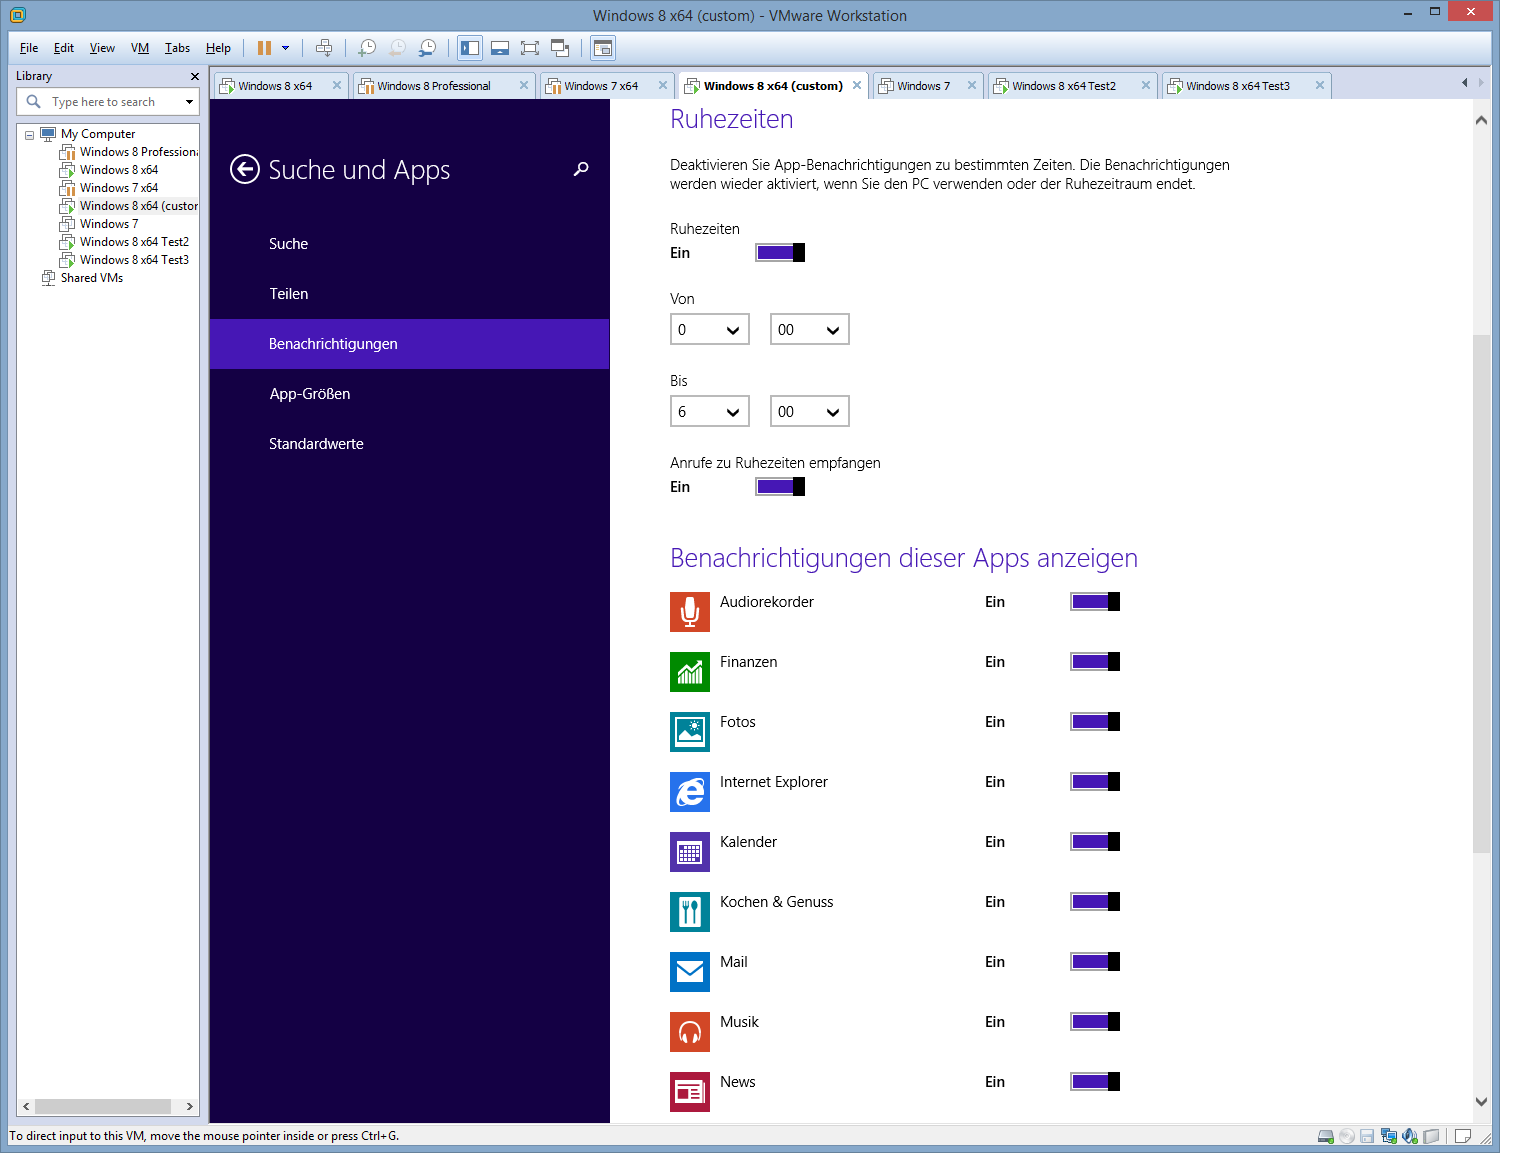Collapse the My Computer tree node

point(30,135)
